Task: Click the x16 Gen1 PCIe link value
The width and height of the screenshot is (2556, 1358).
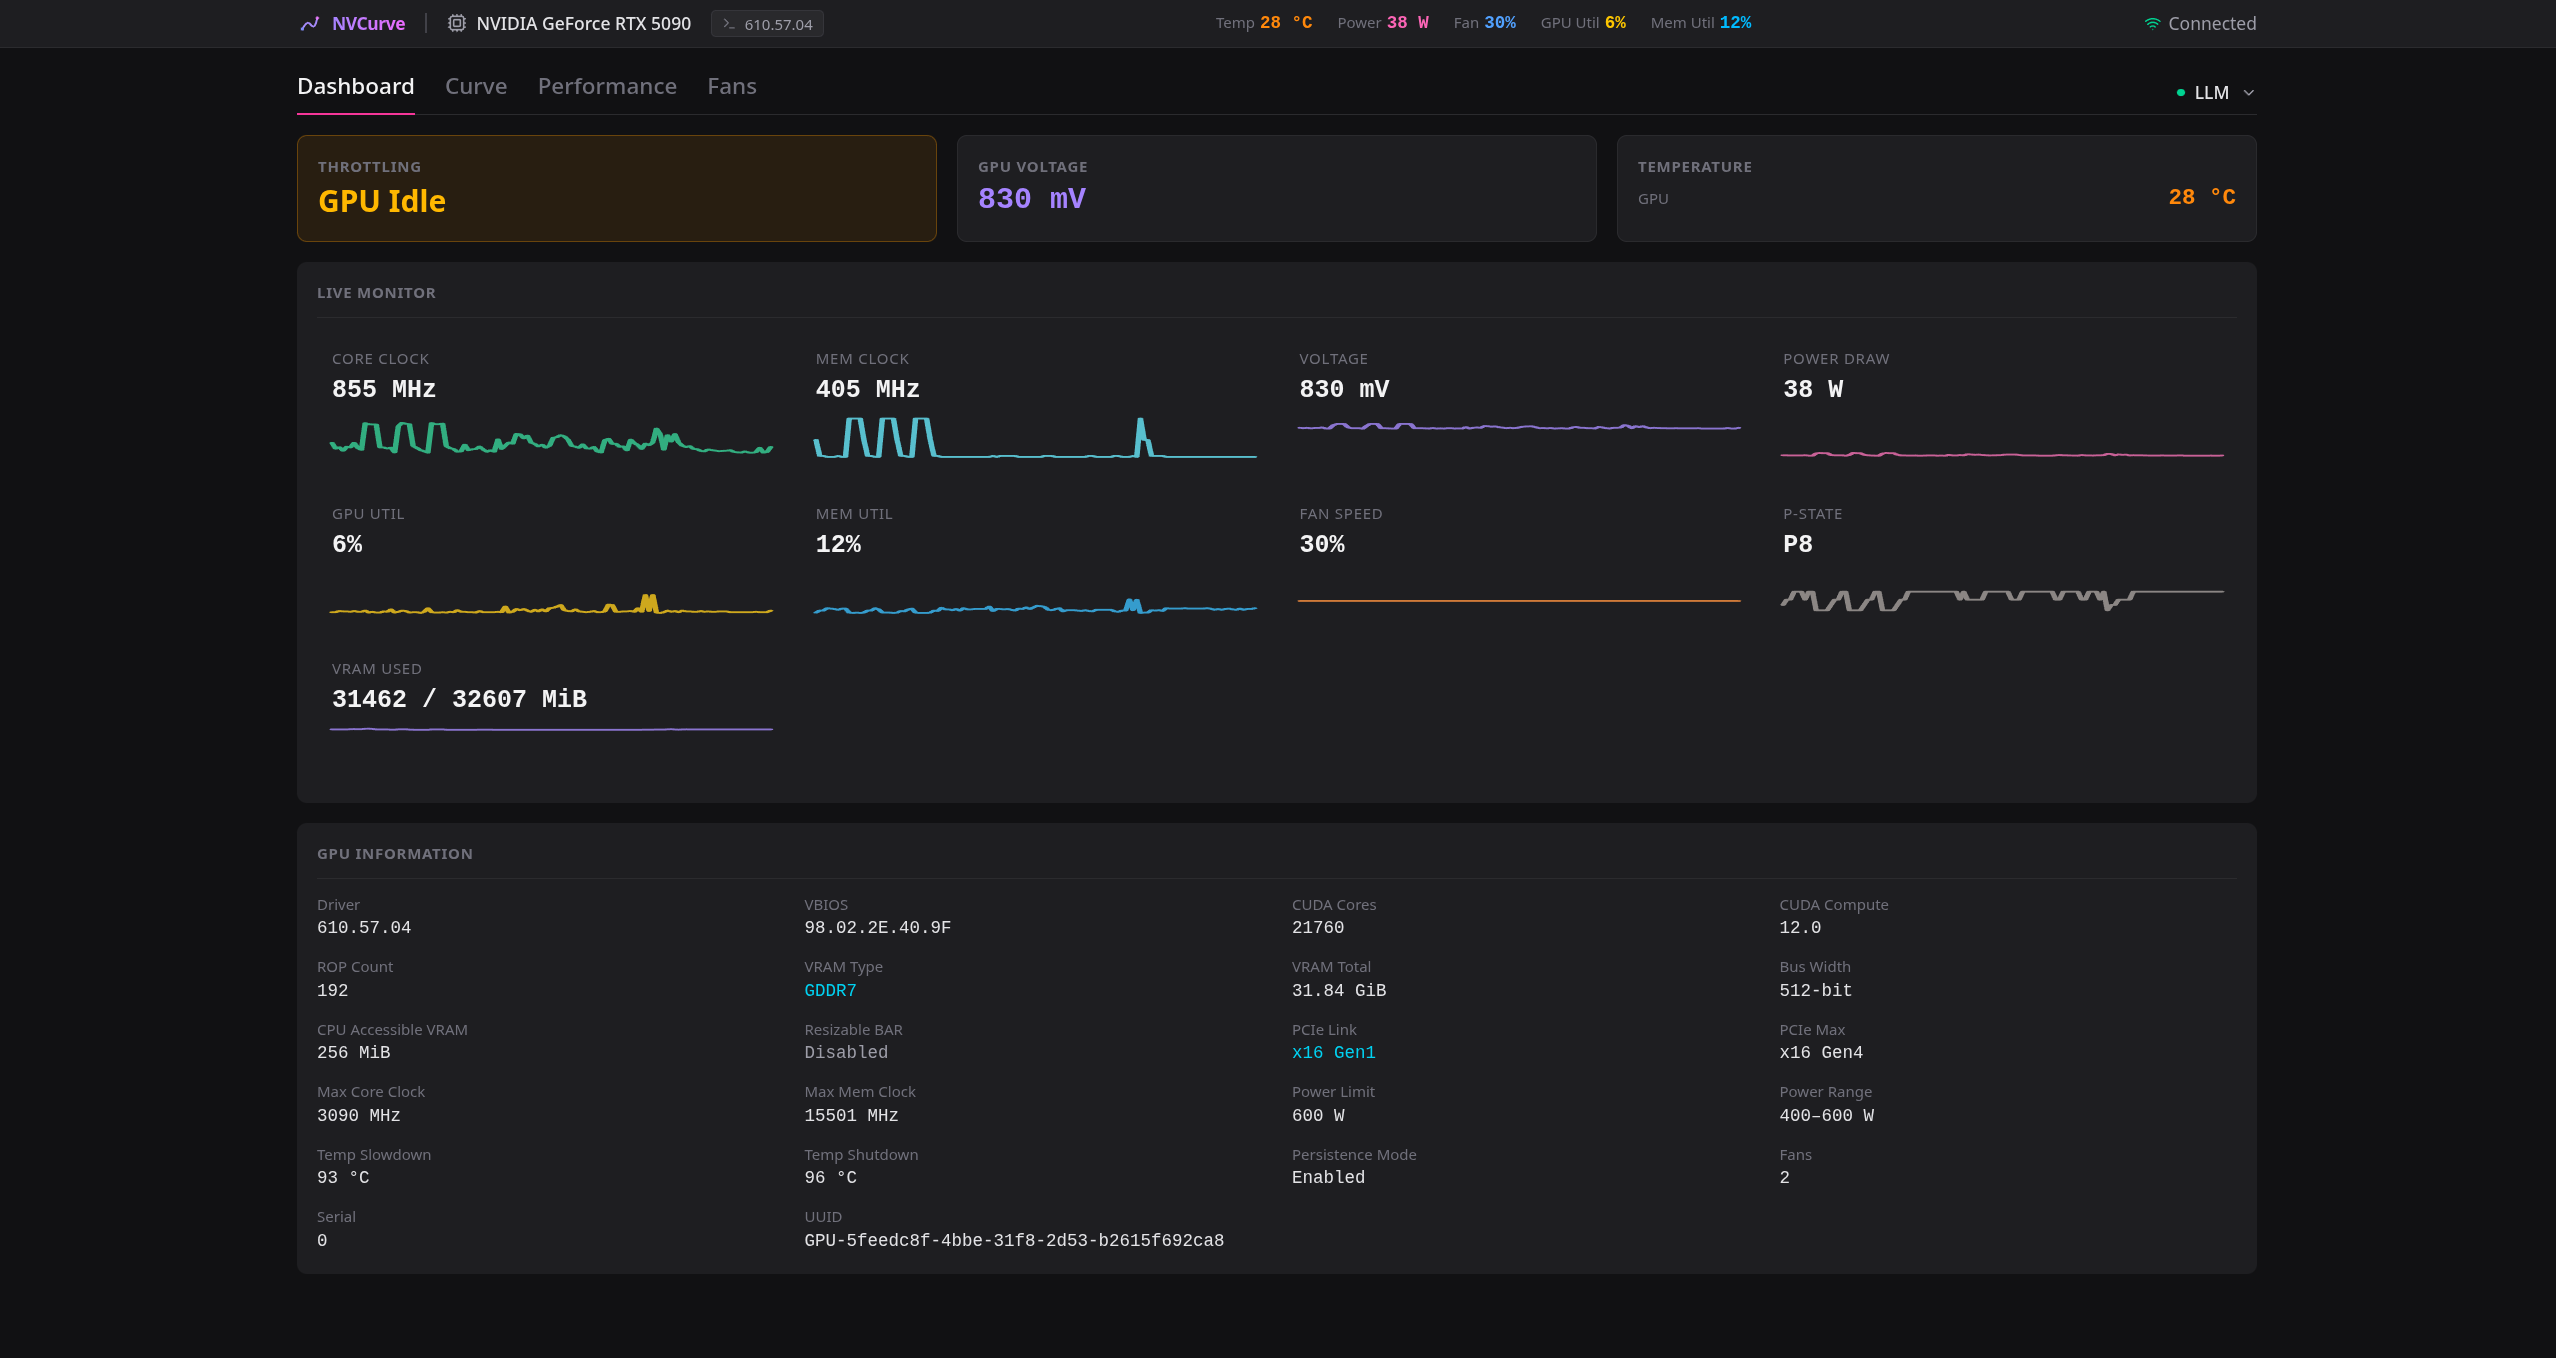Action: pyautogui.click(x=1334, y=1053)
